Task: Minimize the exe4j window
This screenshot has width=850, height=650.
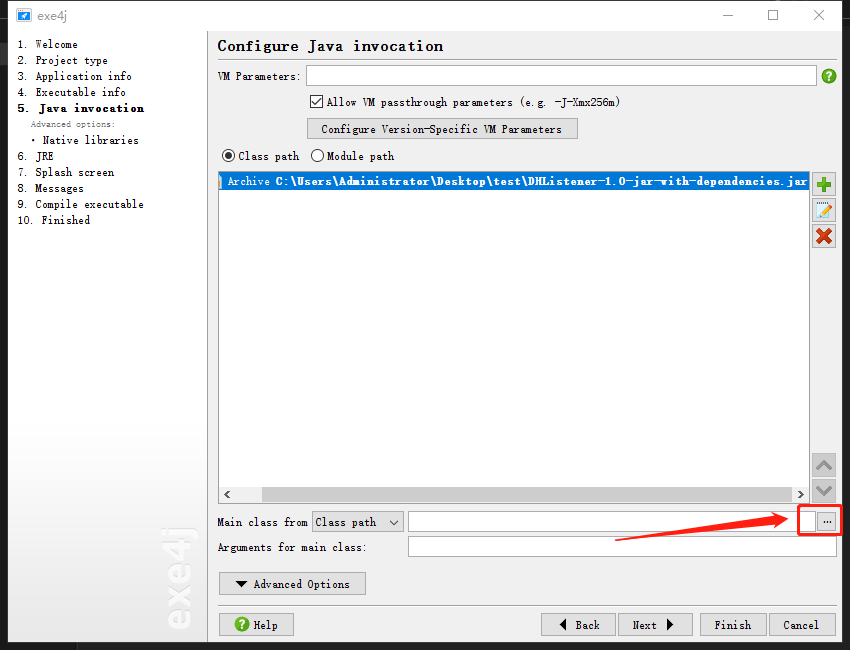Action: 728,15
